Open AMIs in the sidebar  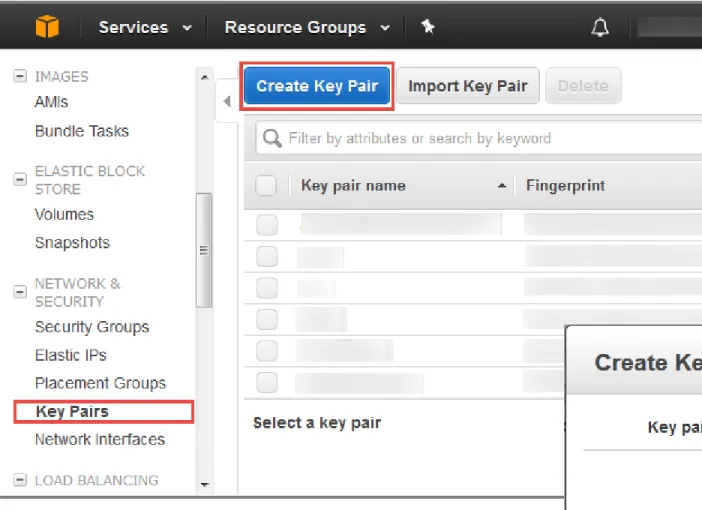pyautogui.click(x=51, y=102)
